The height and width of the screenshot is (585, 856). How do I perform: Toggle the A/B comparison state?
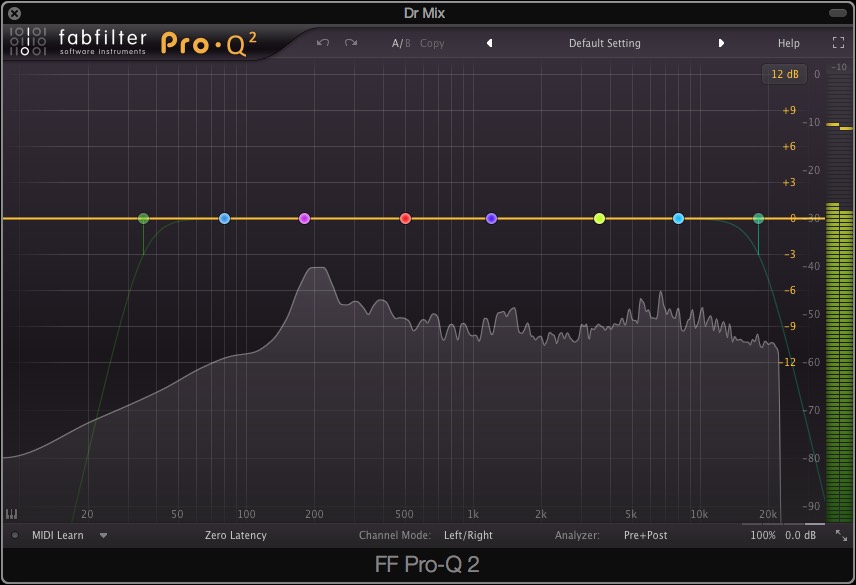coord(401,43)
